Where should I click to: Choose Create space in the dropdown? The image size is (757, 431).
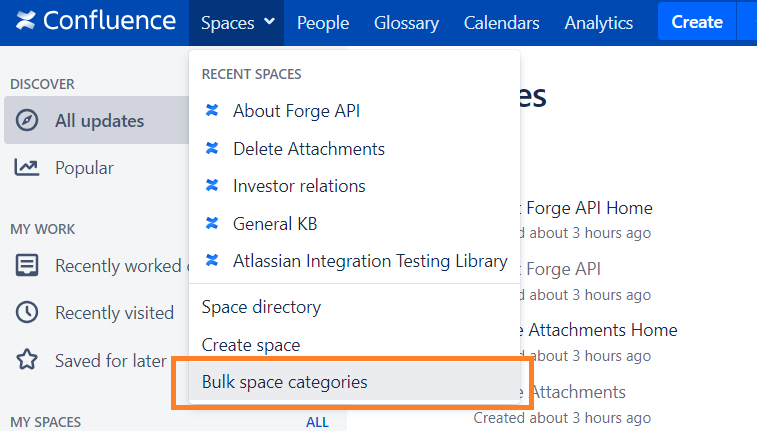click(251, 345)
